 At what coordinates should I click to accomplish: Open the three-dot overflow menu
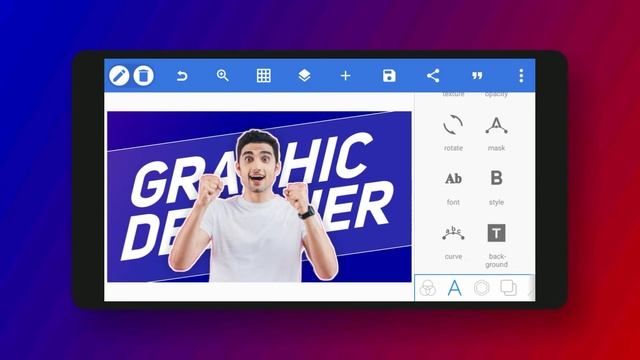(521, 76)
